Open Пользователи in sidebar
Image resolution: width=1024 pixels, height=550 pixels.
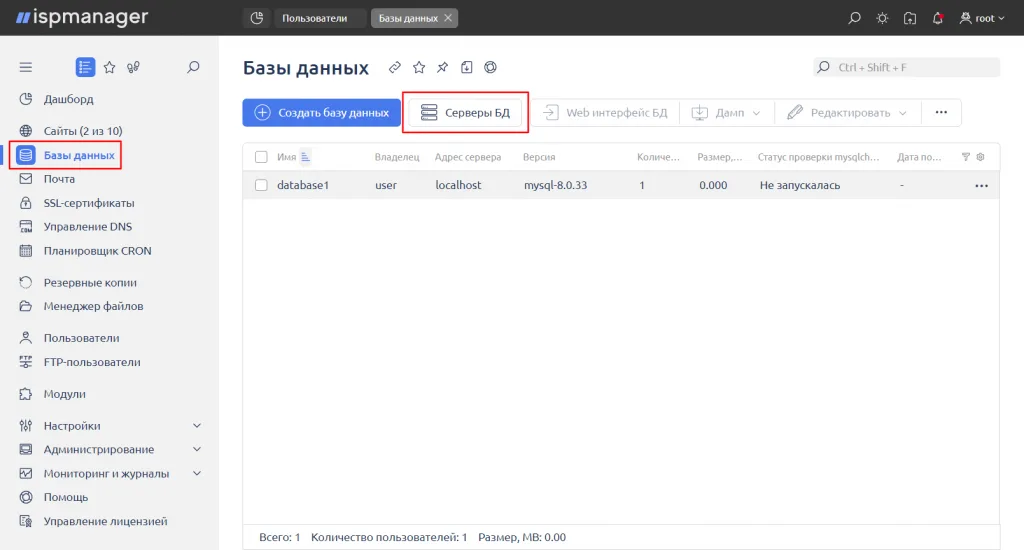pos(82,338)
